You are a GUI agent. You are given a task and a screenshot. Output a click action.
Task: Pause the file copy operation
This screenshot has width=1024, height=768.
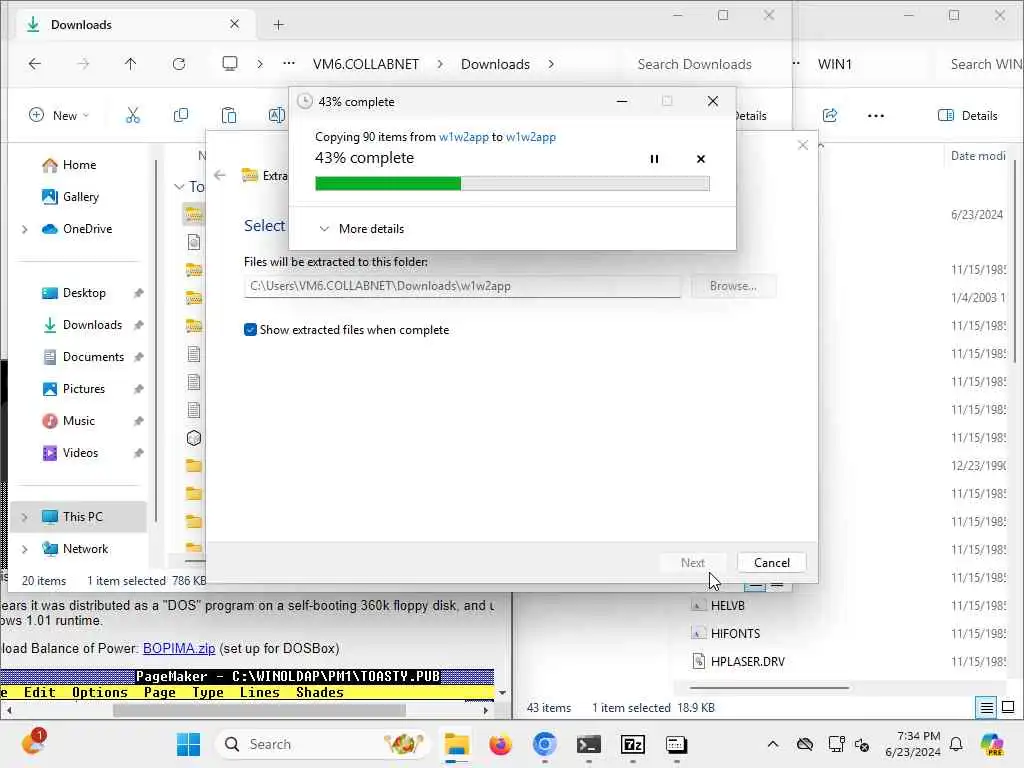click(x=654, y=159)
